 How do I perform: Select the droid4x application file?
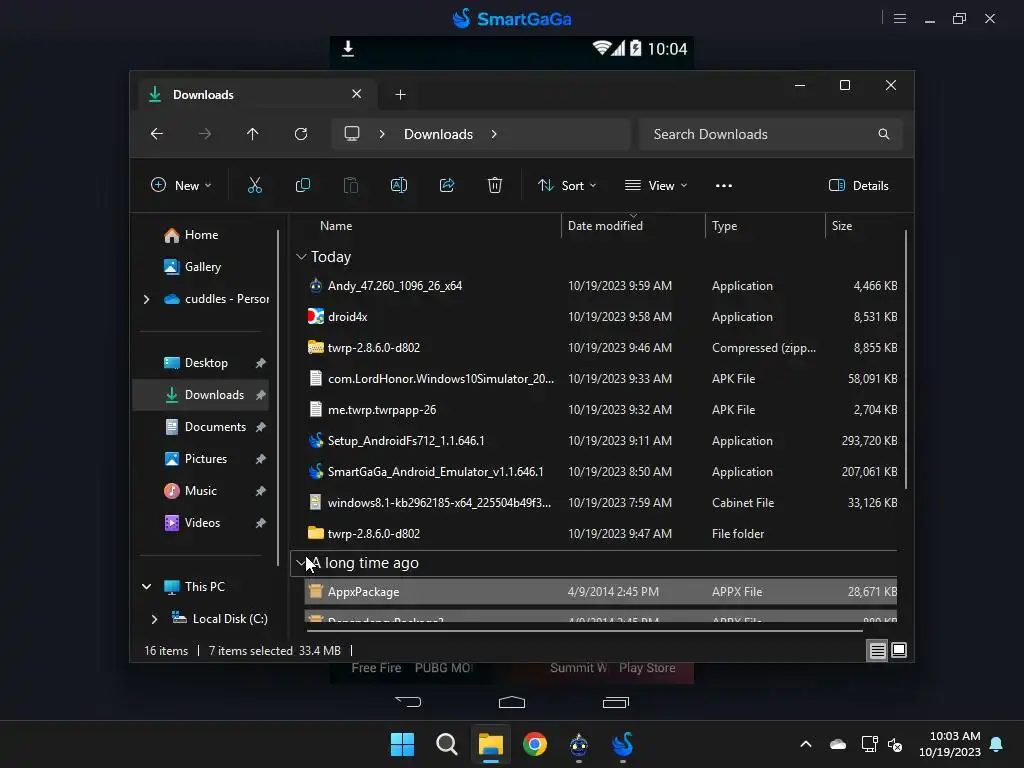(x=601, y=317)
